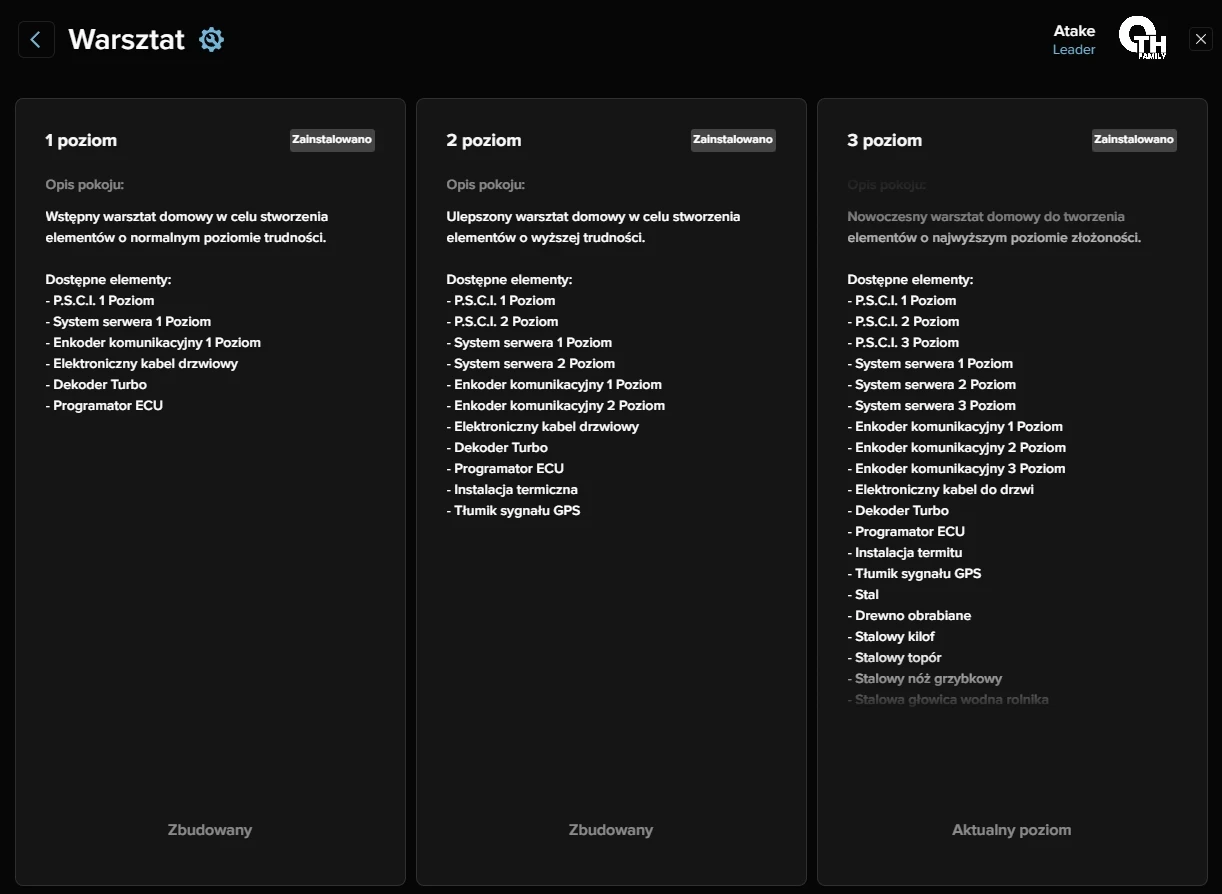Screen dimensions: 1222x894
Task: Select the 2 poziom card title
Action: (483, 141)
